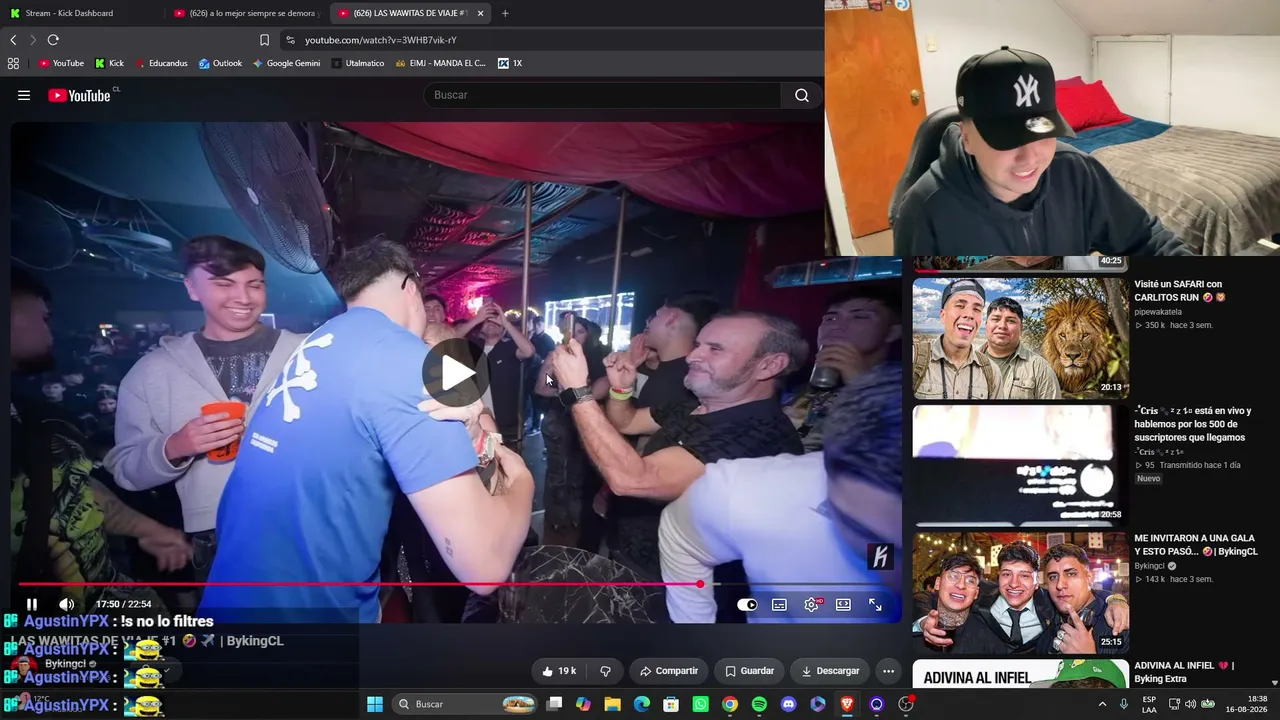Open the Google Gemini bookmark
The height and width of the screenshot is (720, 1280).
pyautogui.click(x=286, y=63)
